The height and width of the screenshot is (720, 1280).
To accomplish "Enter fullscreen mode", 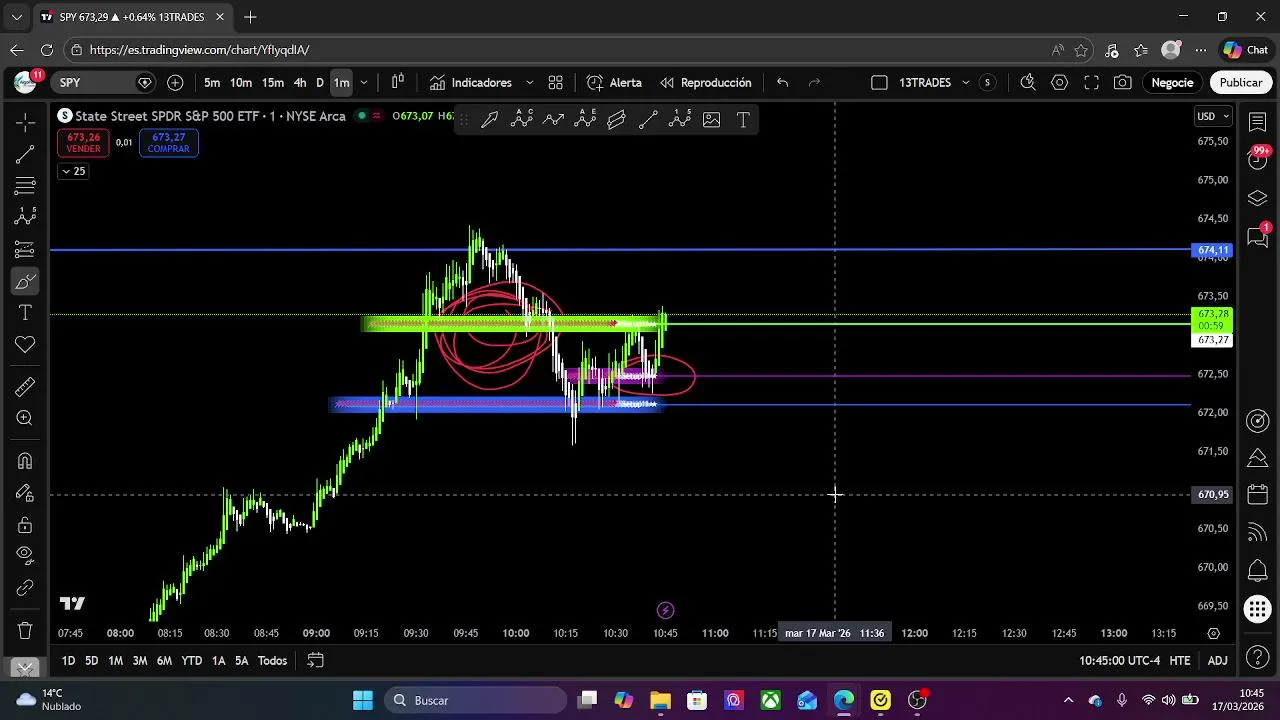I will coord(1092,83).
